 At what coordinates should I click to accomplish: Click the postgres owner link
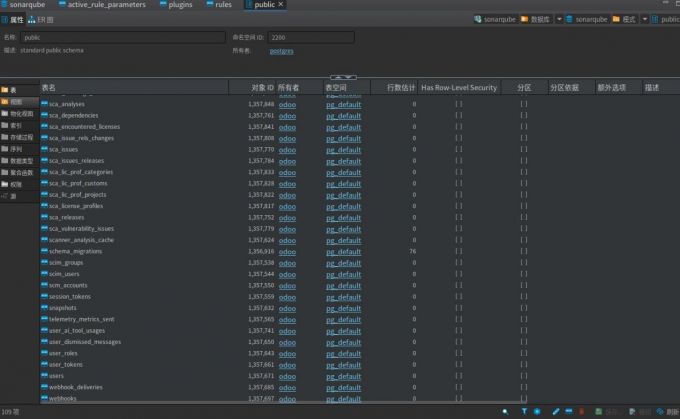(281, 51)
